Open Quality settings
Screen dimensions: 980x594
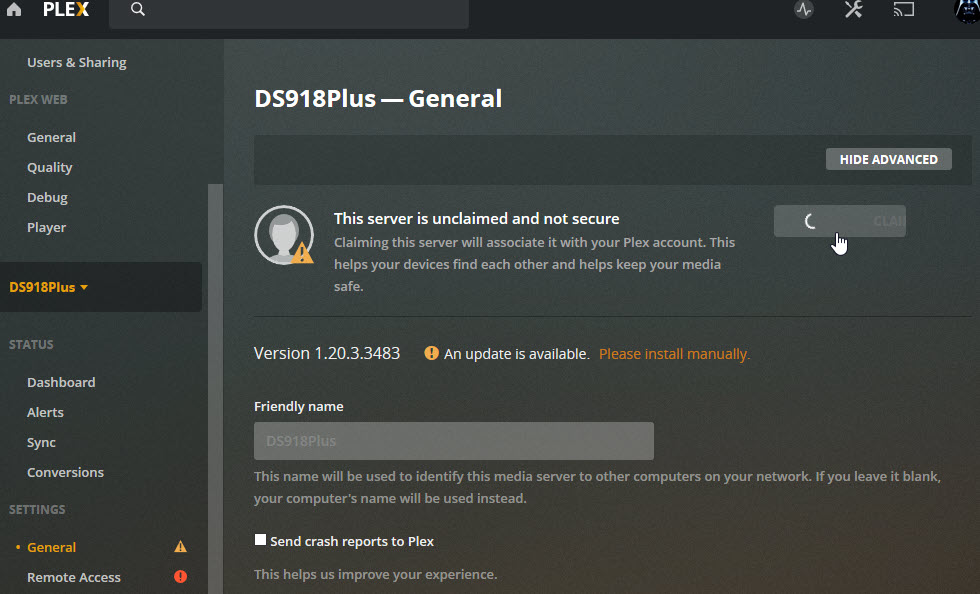[49, 168]
